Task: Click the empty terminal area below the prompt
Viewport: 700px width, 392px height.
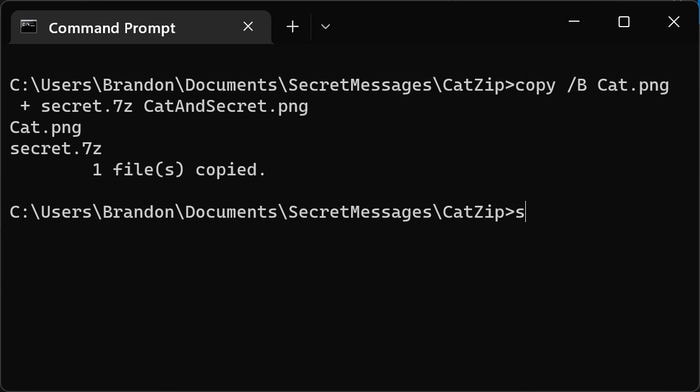Action: click(350, 304)
